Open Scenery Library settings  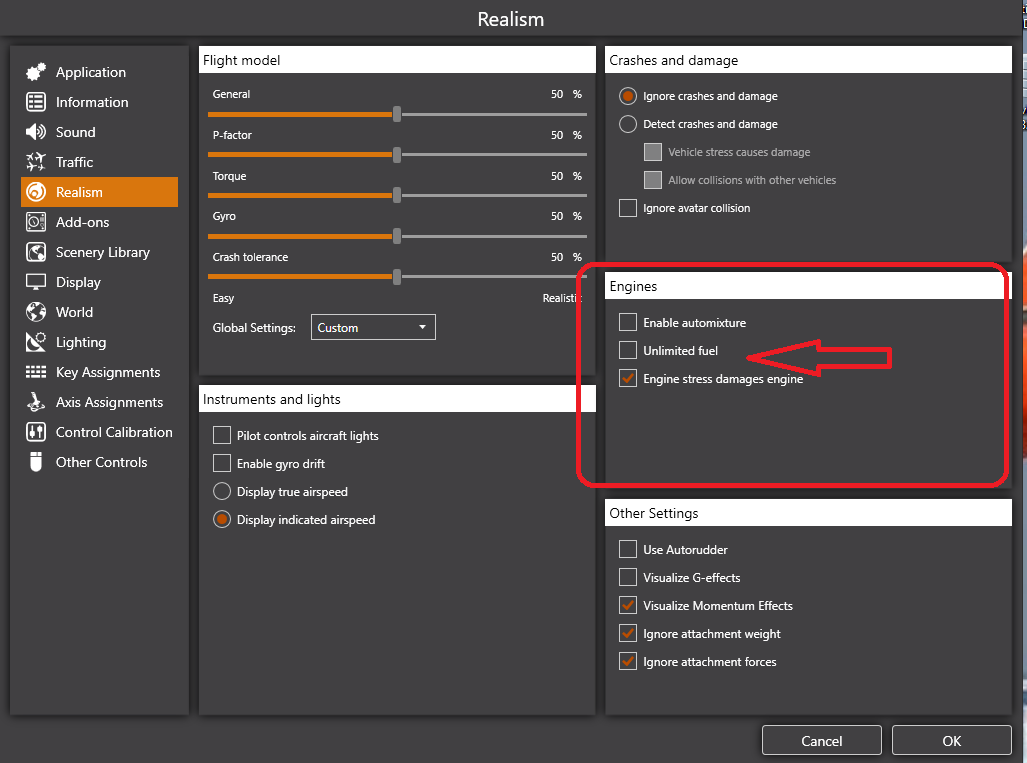(x=100, y=252)
